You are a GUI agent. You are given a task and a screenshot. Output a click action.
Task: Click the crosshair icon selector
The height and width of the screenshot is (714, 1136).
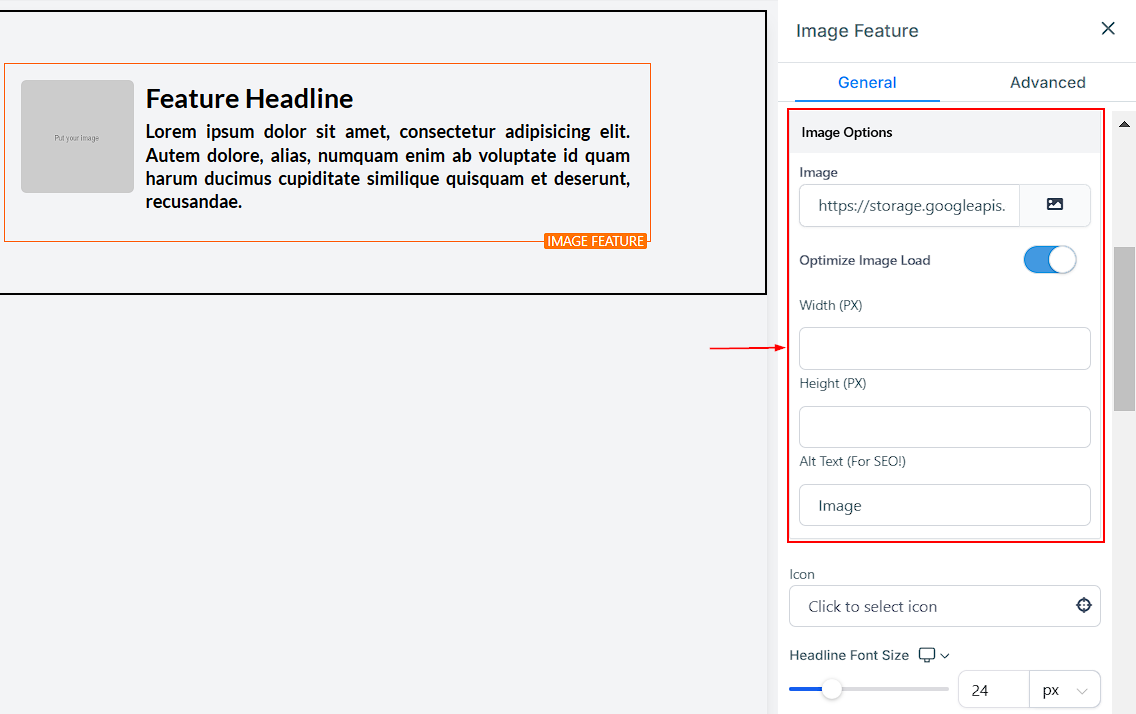(x=1083, y=606)
